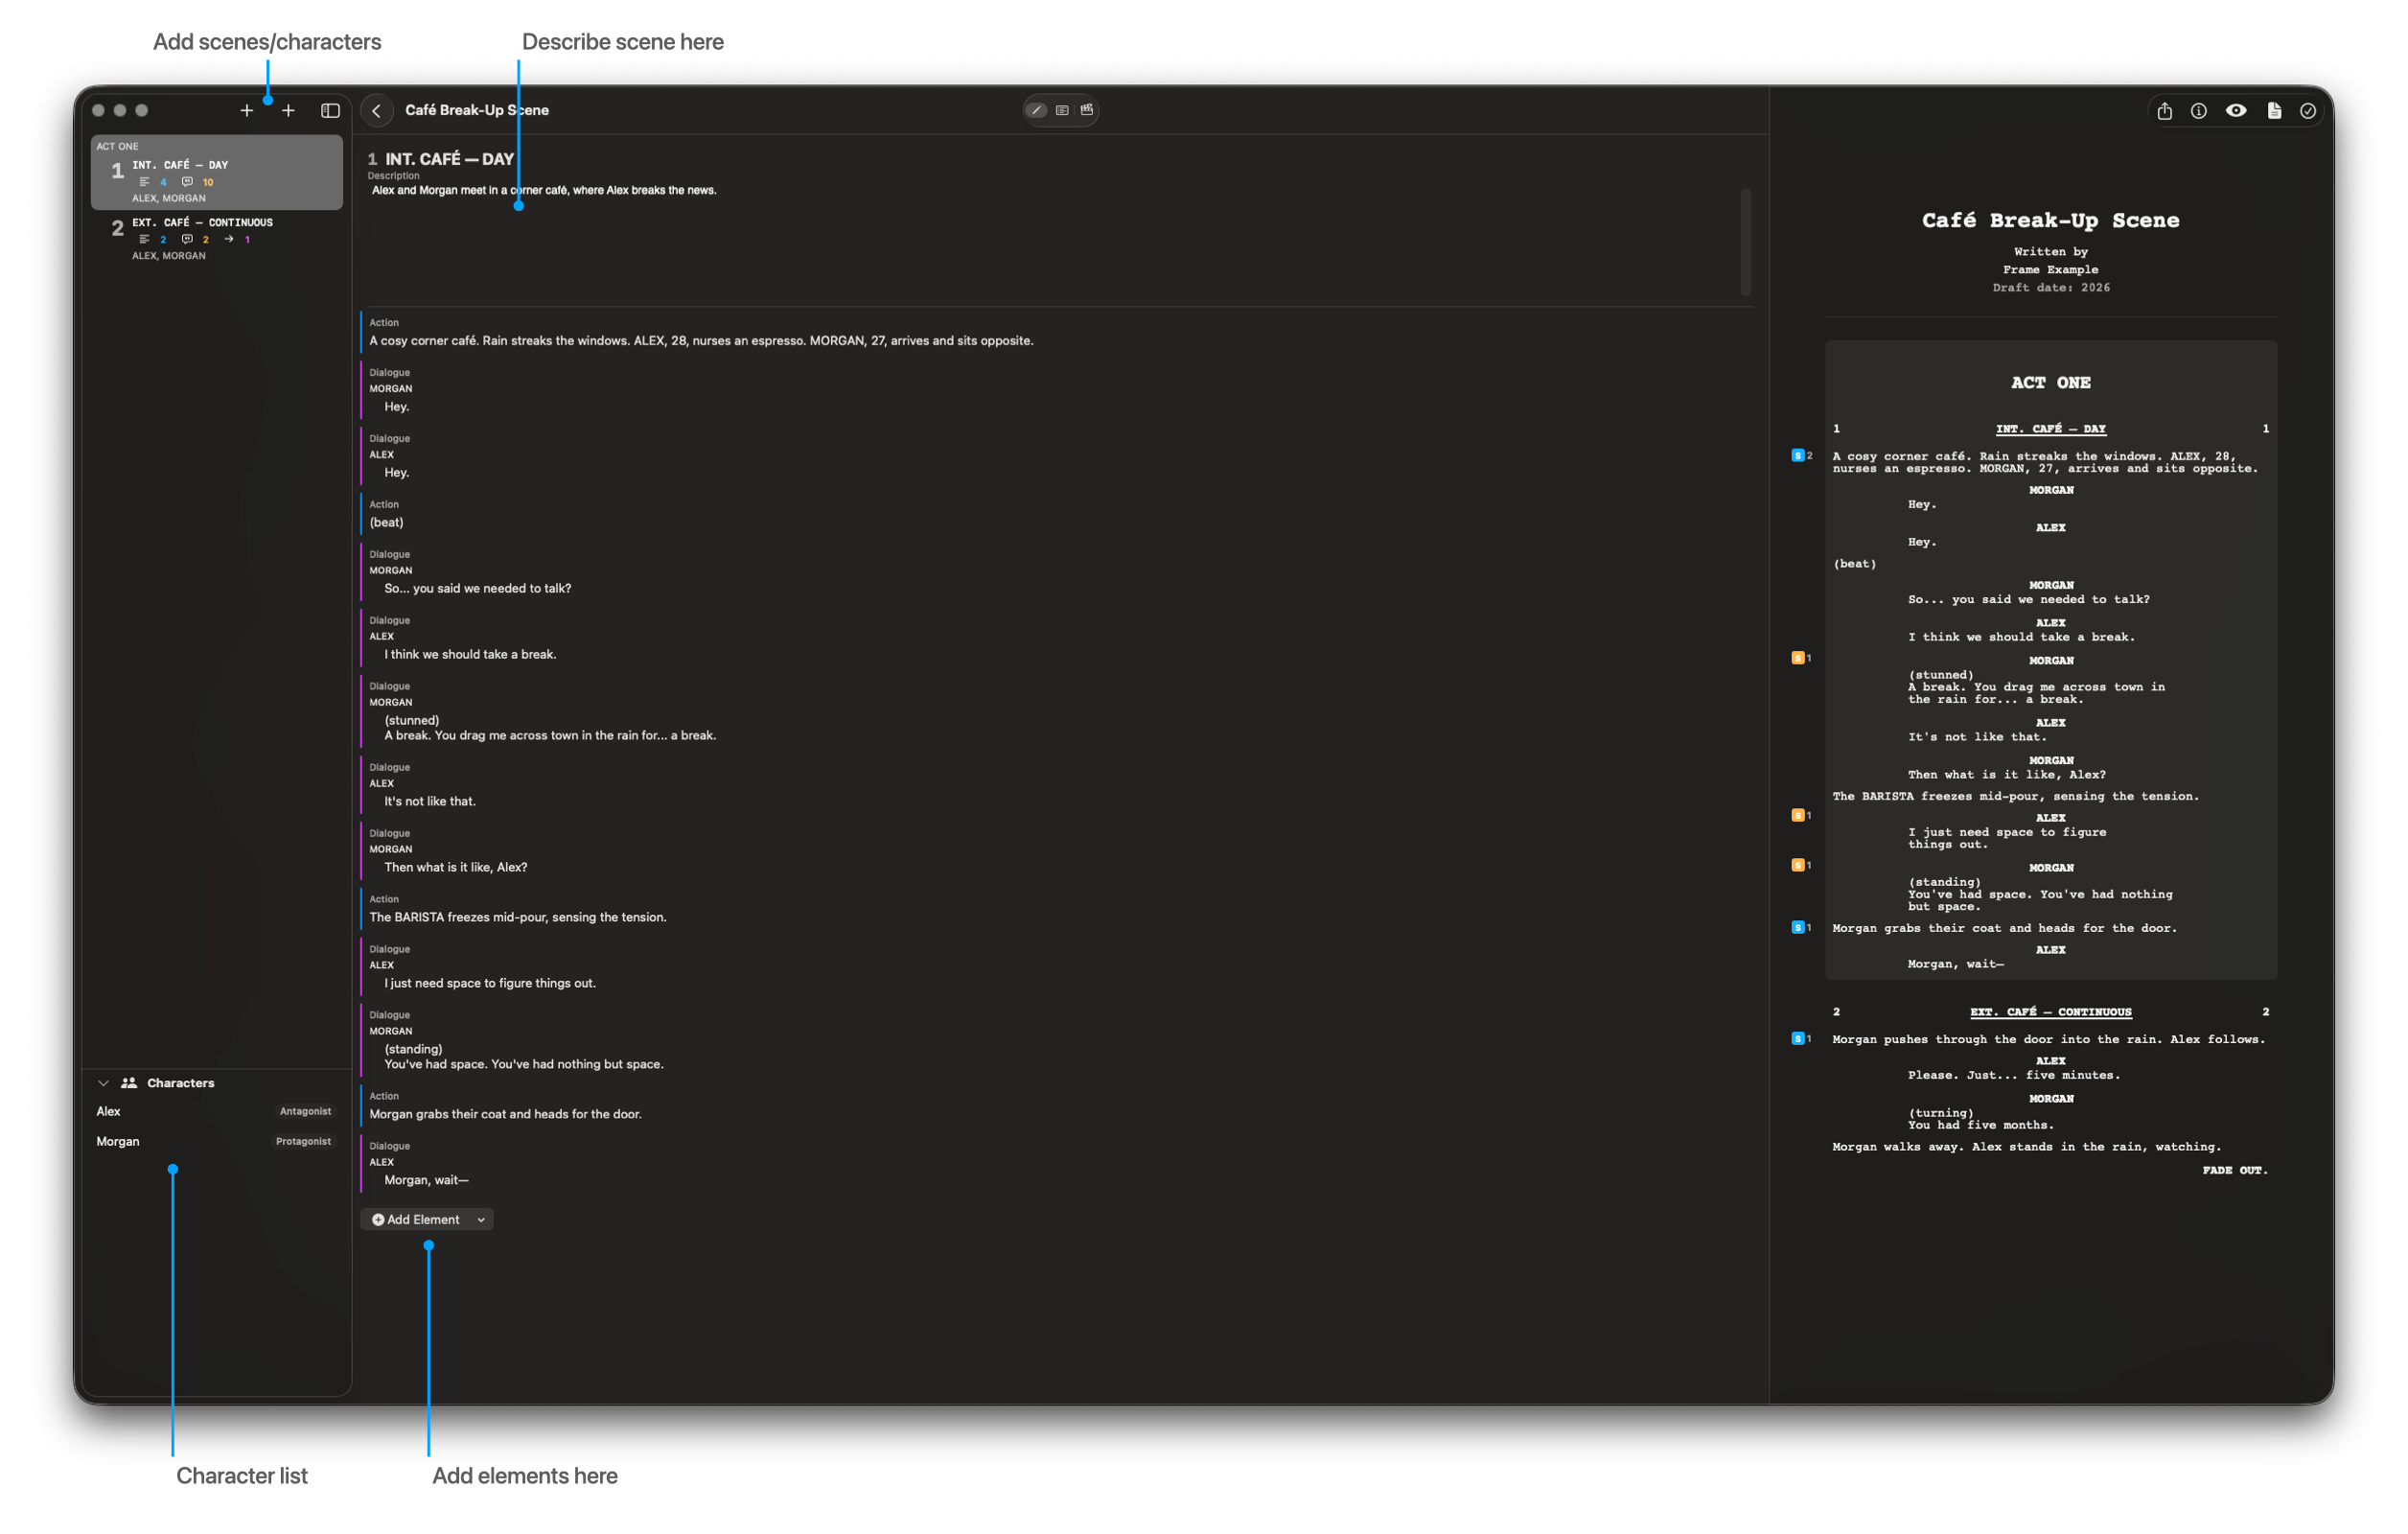The image size is (2408, 1534).
Task: Switch to the clapperboard view mode
Action: [1087, 110]
